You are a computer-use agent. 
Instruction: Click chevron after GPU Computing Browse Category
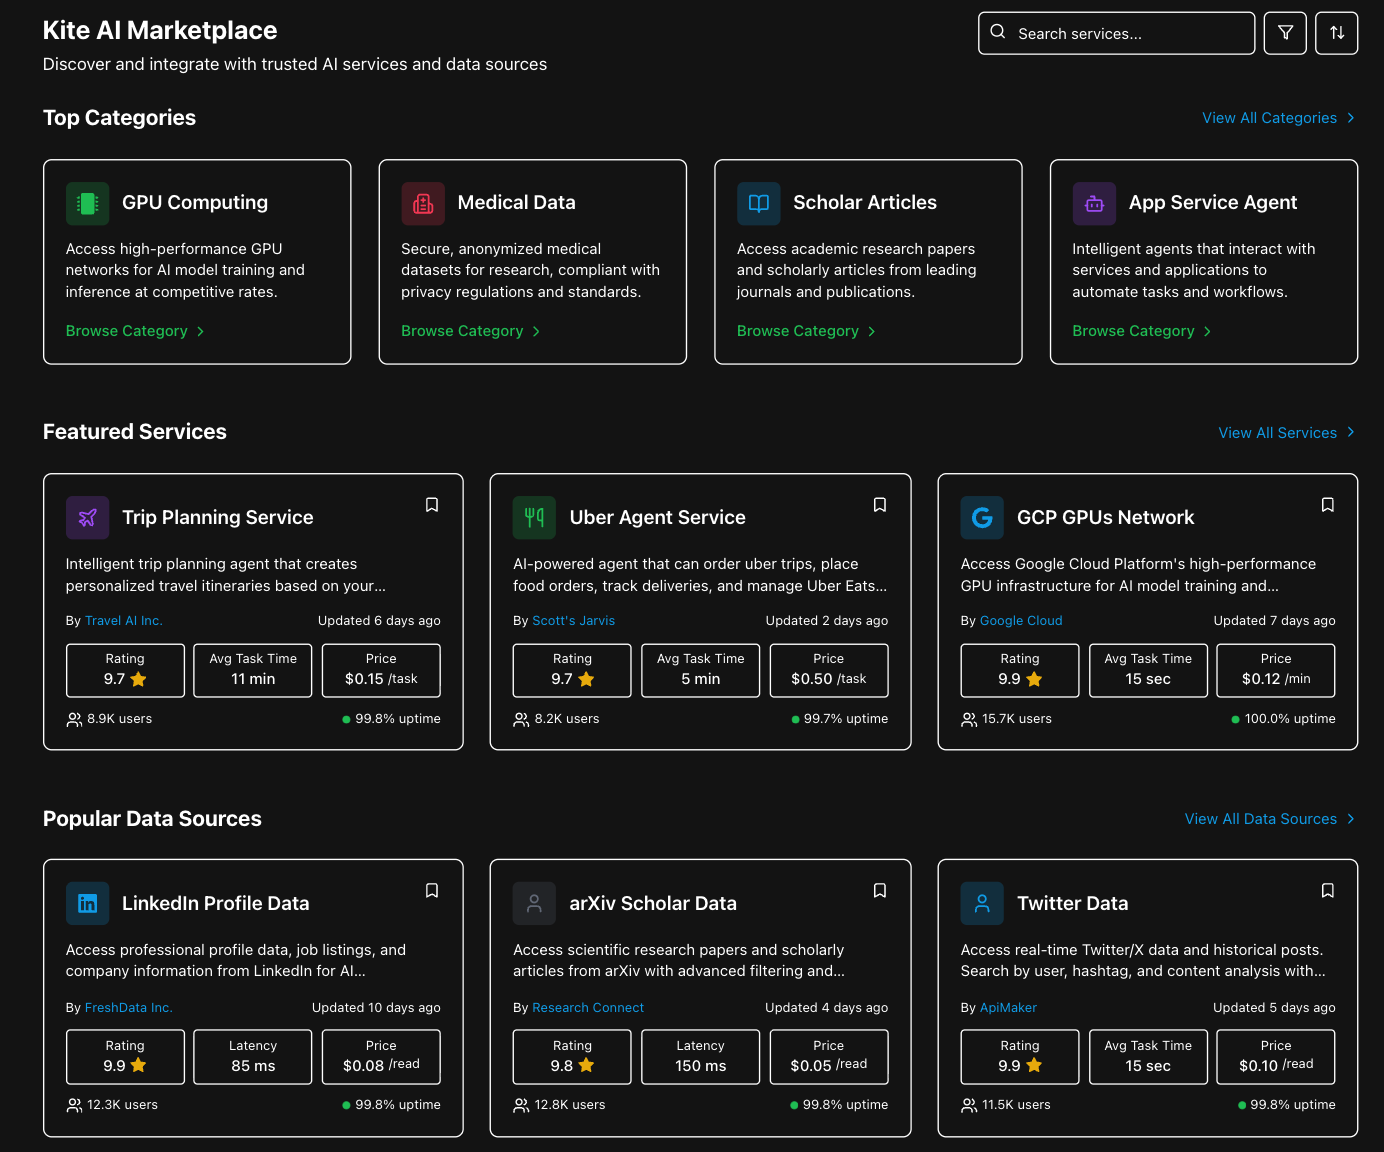[x=201, y=331]
